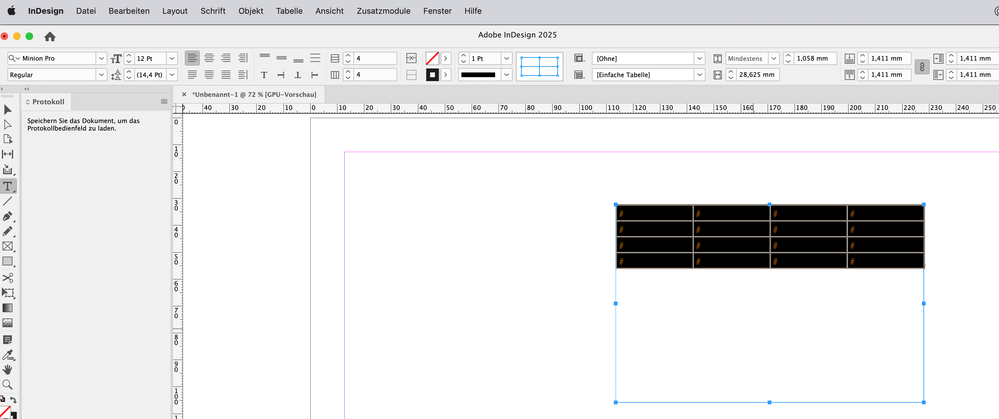
Task: Toggle center text alignment
Action: pyautogui.click(x=209, y=59)
